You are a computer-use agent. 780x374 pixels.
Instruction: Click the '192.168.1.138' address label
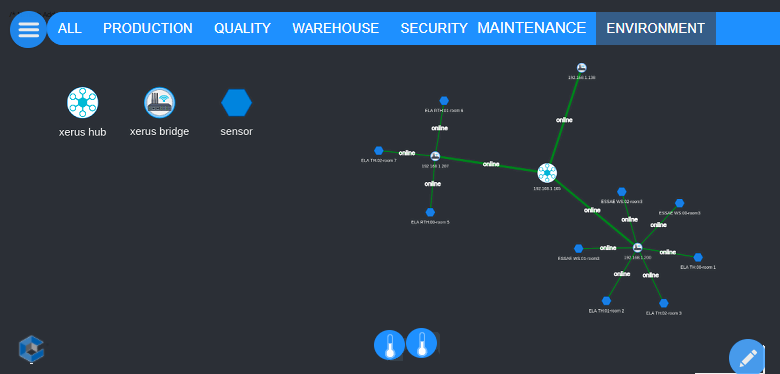(582, 78)
